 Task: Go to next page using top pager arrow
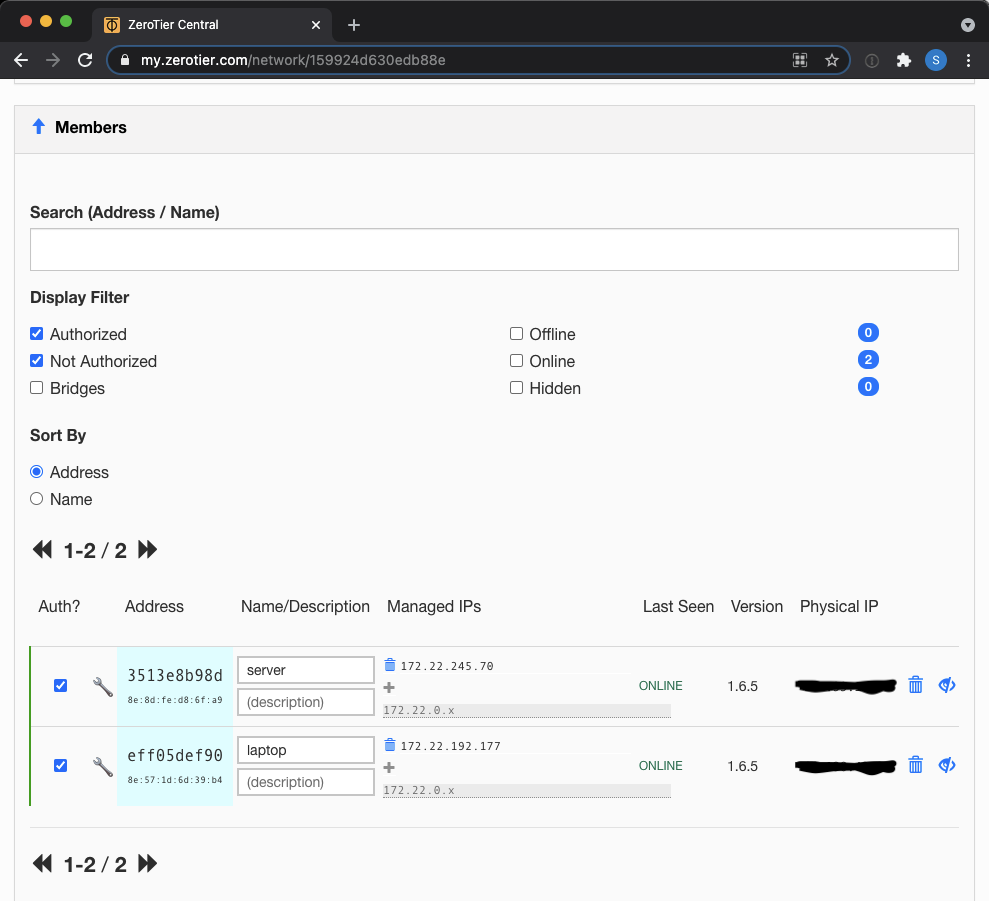coord(148,550)
